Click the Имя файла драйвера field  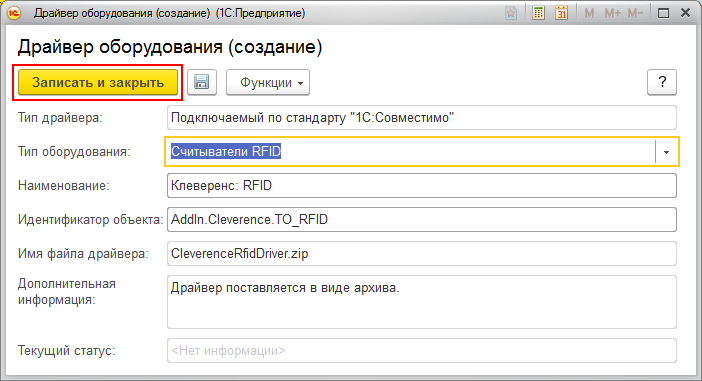[x=422, y=253]
